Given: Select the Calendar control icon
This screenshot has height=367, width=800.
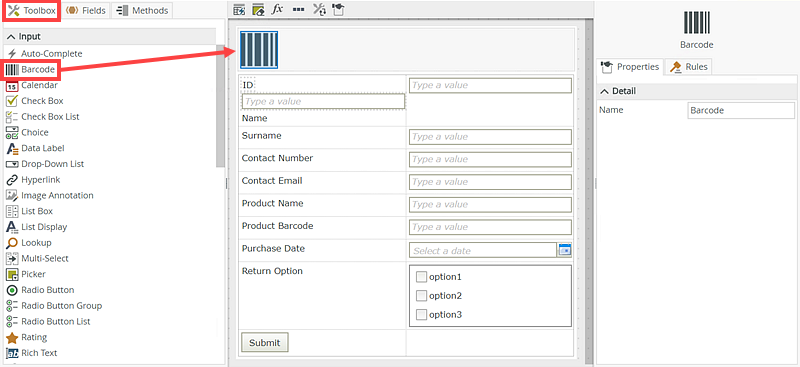Looking at the screenshot, I should tap(12, 86).
